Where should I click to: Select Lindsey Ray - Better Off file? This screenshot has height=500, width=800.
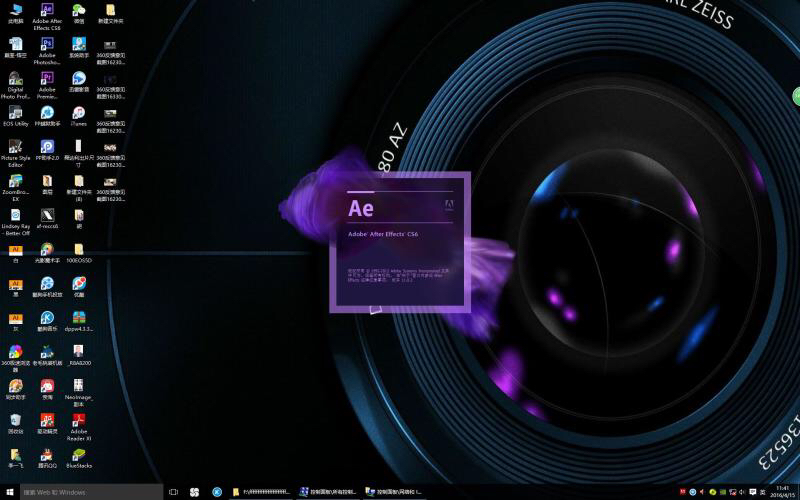click(15, 222)
